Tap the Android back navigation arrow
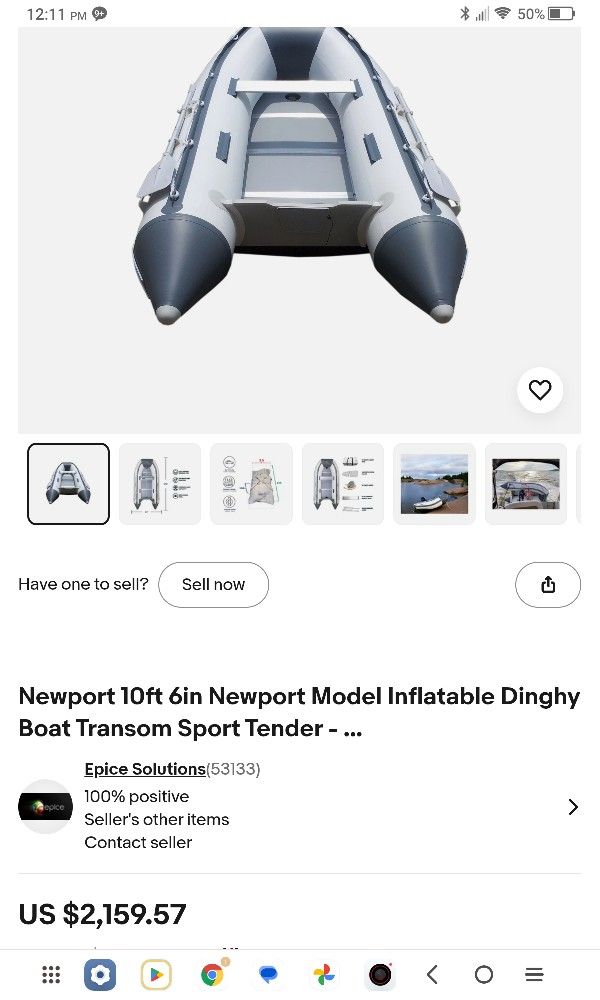The image size is (600, 1000). click(432, 975)
